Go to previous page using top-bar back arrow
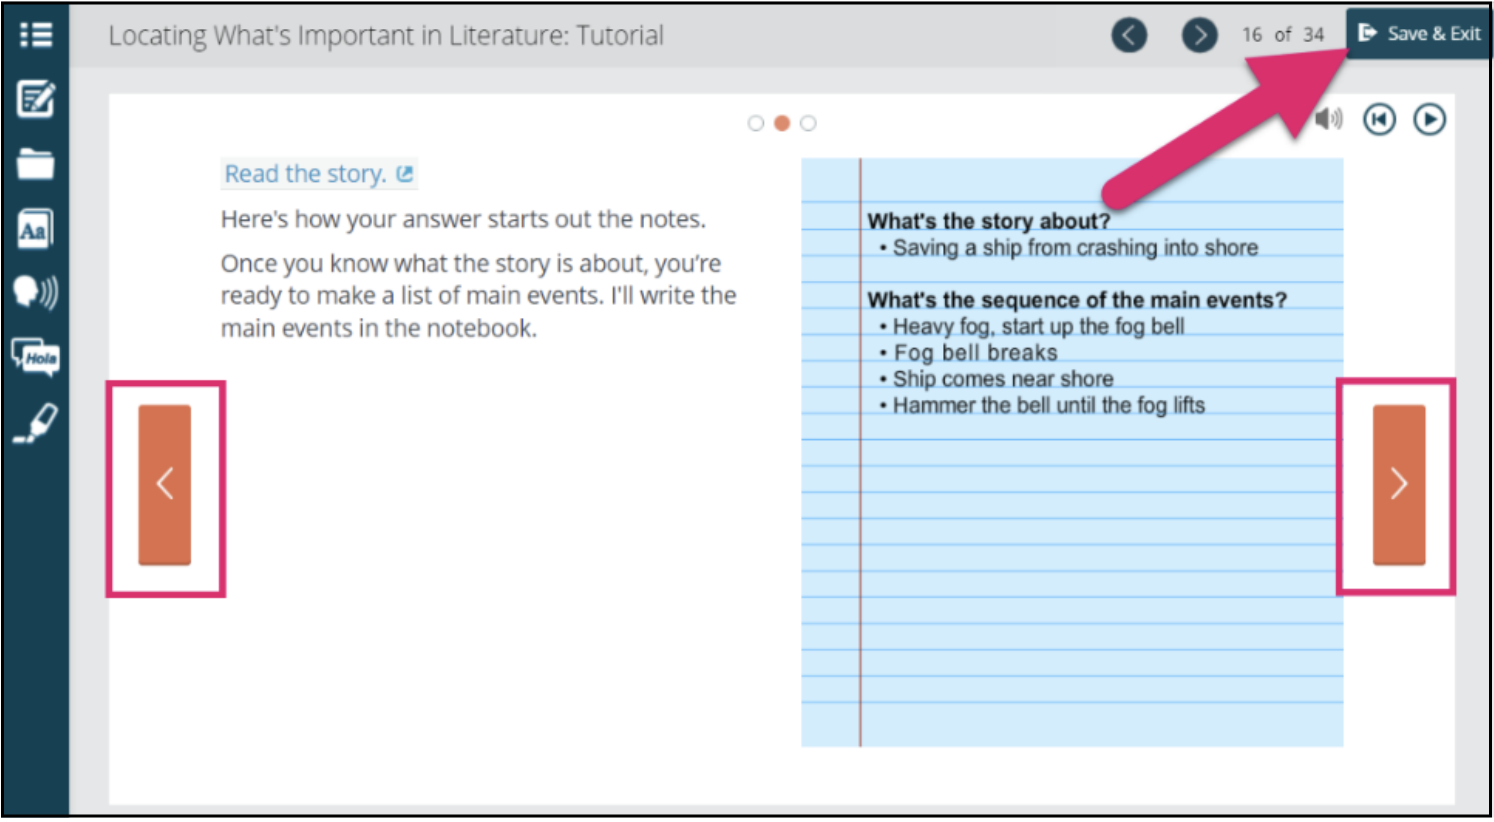This screenshot has height=822, width=1494. click(1129, 35)
